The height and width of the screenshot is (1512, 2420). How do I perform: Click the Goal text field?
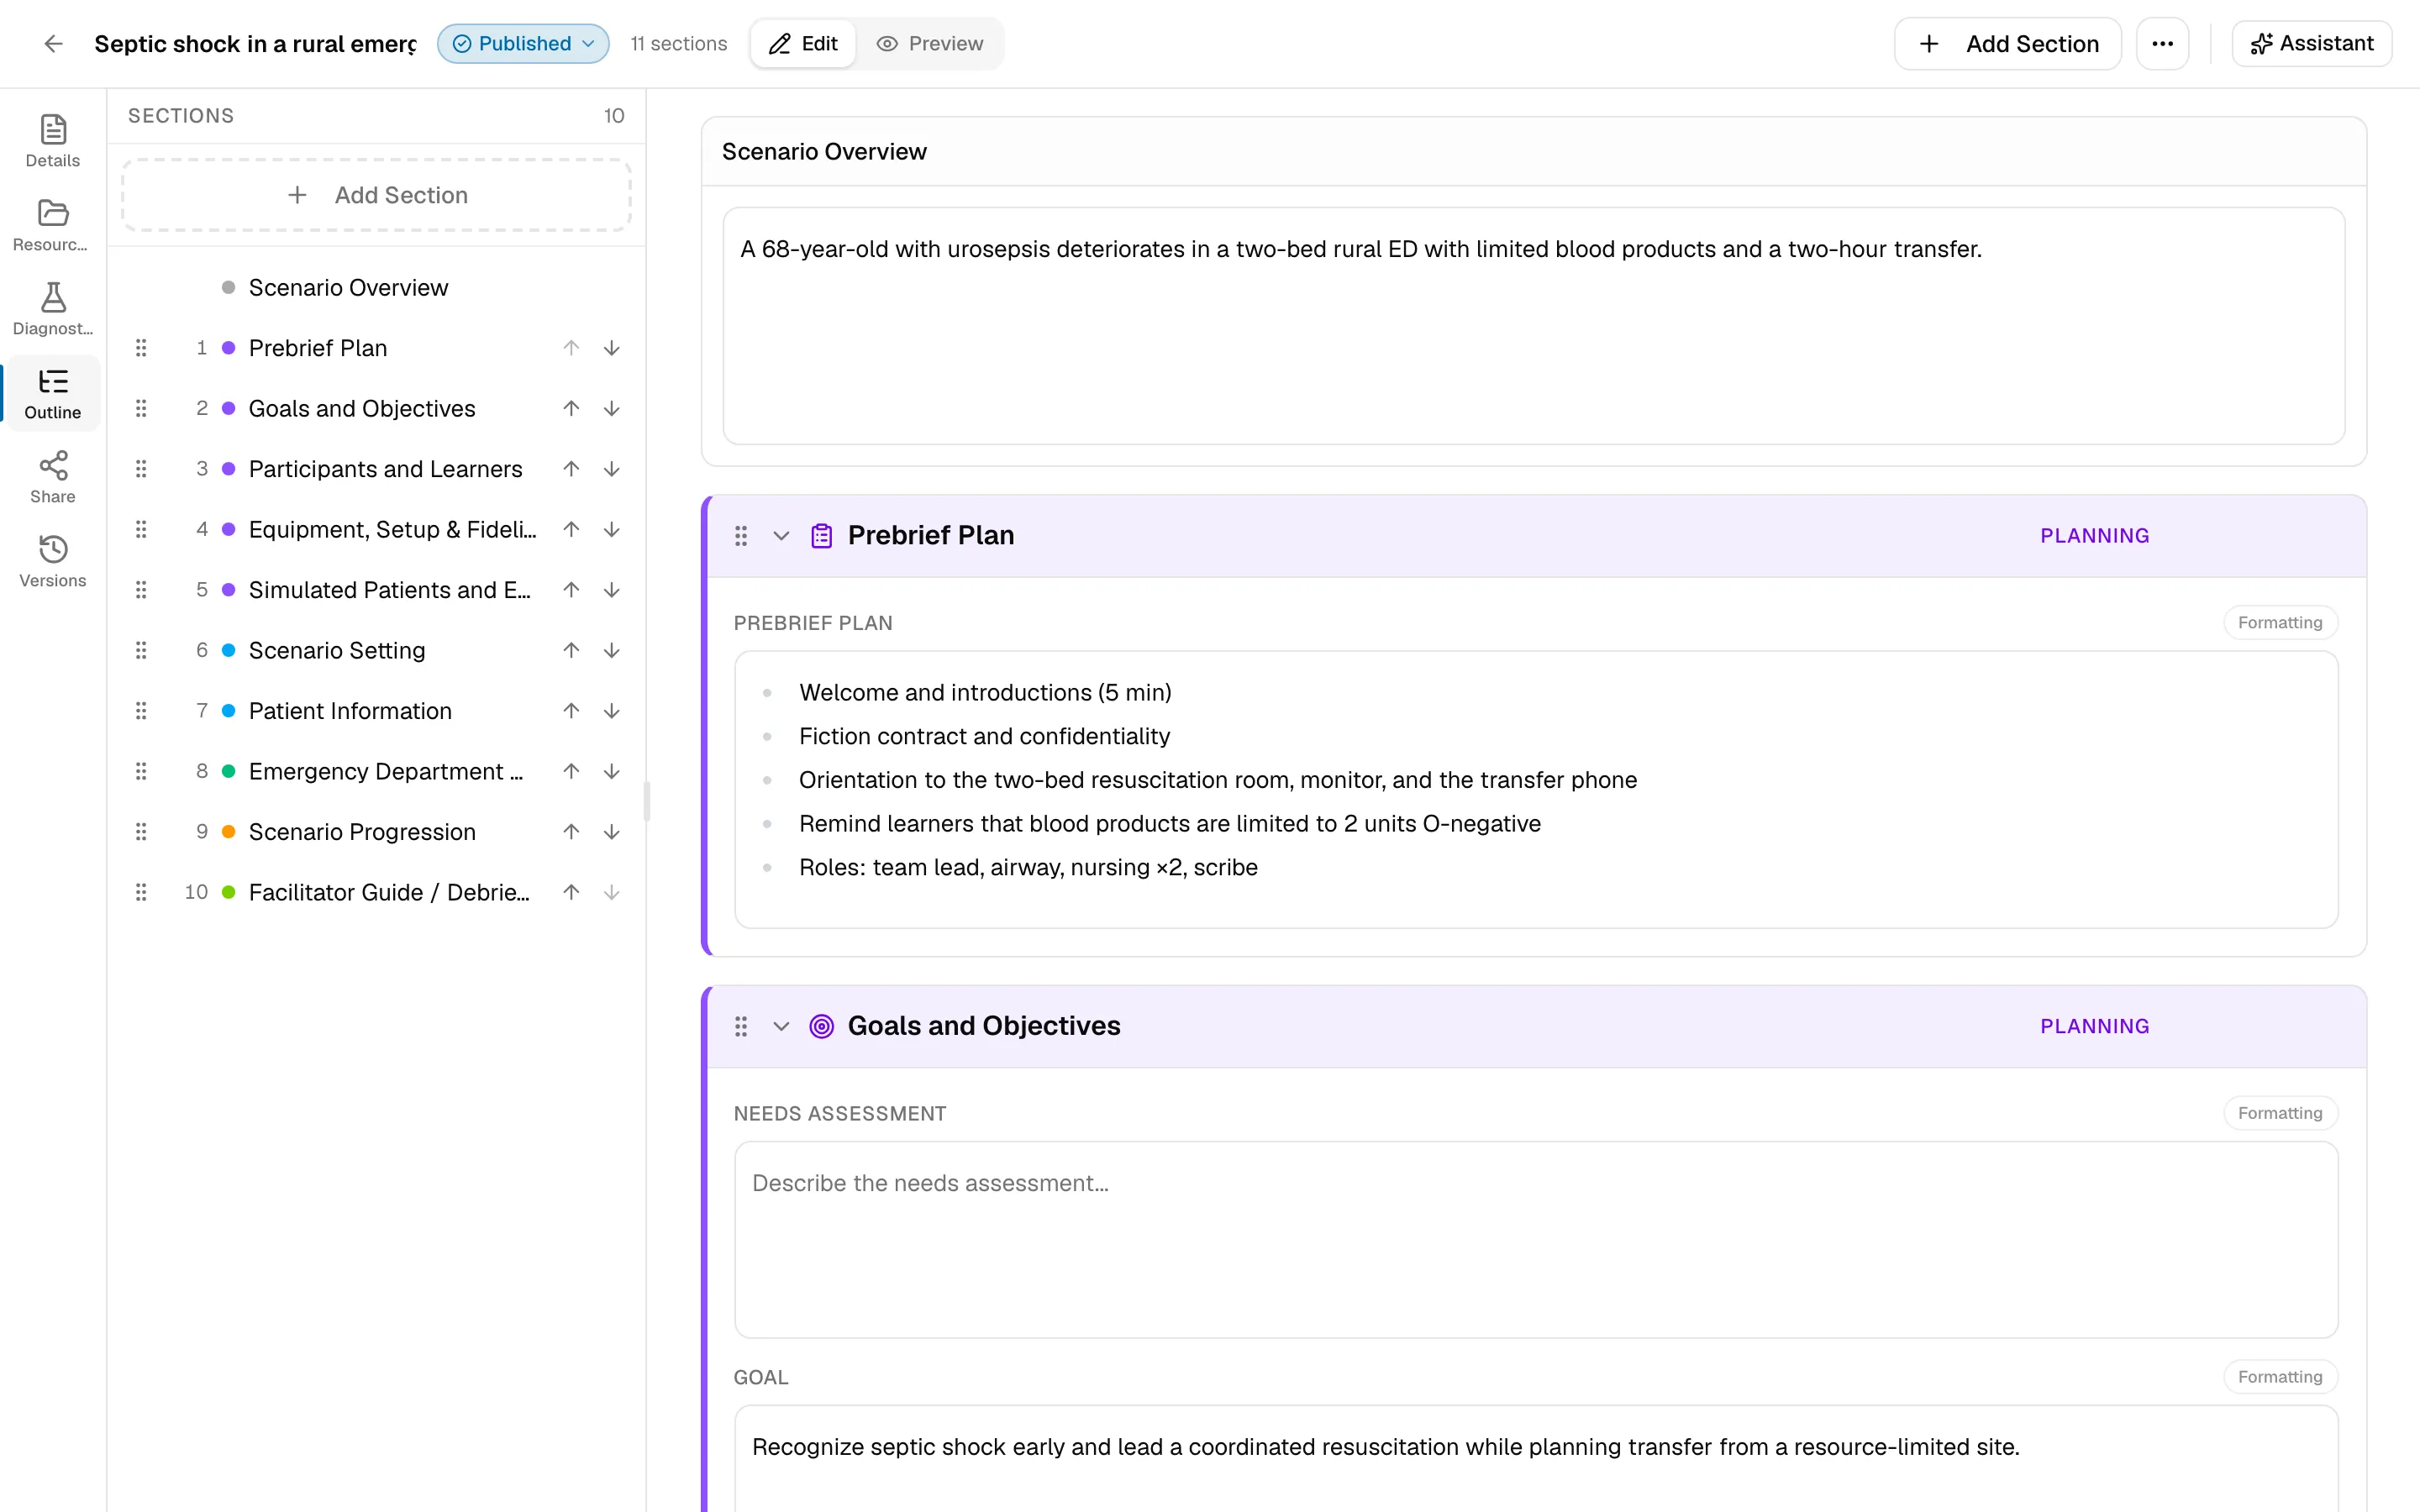click(x=1536, y=1459)
